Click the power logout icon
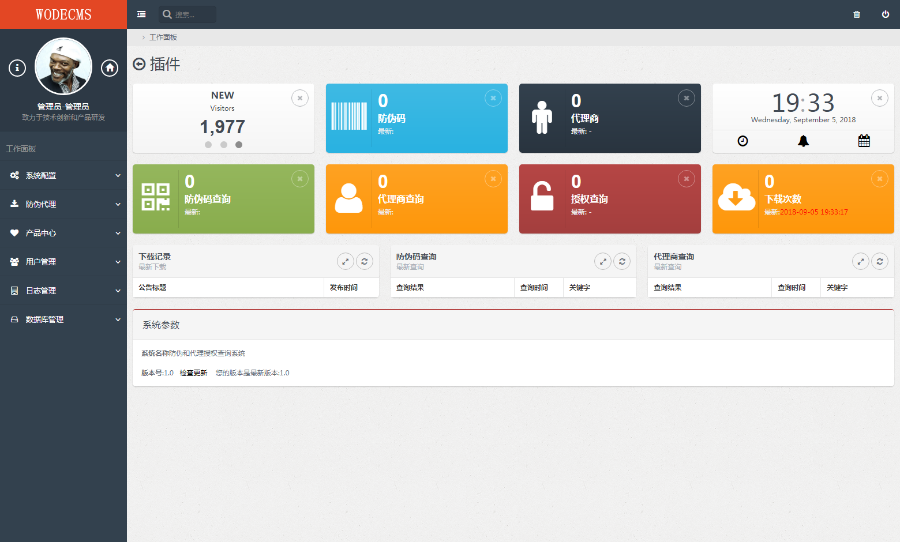This screenshot has height=542, width=900. click(885, 14)
